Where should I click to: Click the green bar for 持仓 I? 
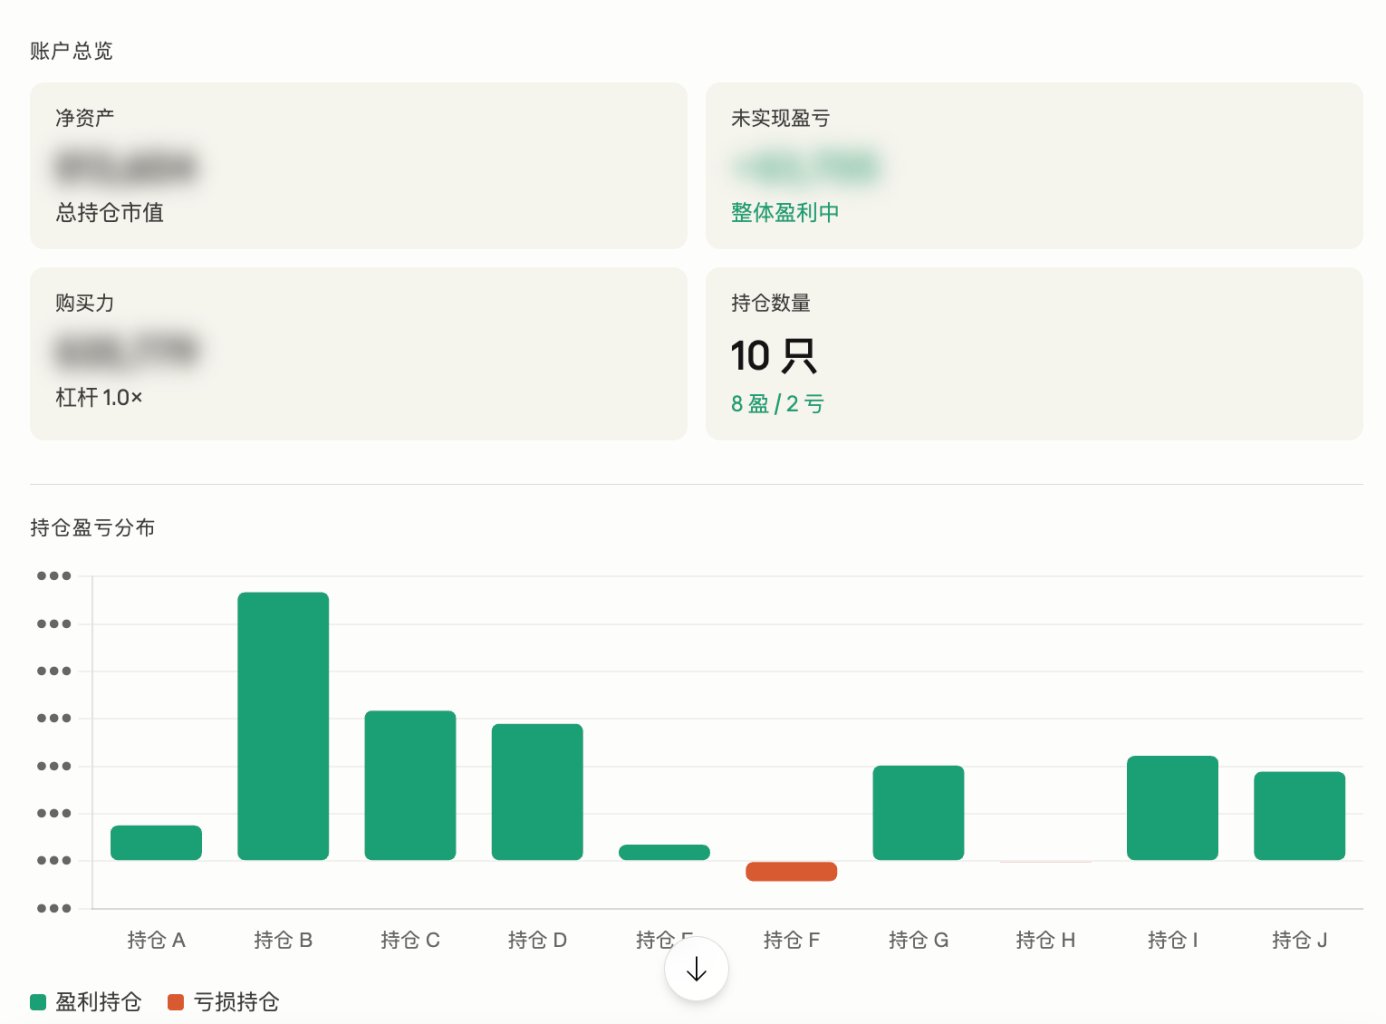coord(1172,808)
